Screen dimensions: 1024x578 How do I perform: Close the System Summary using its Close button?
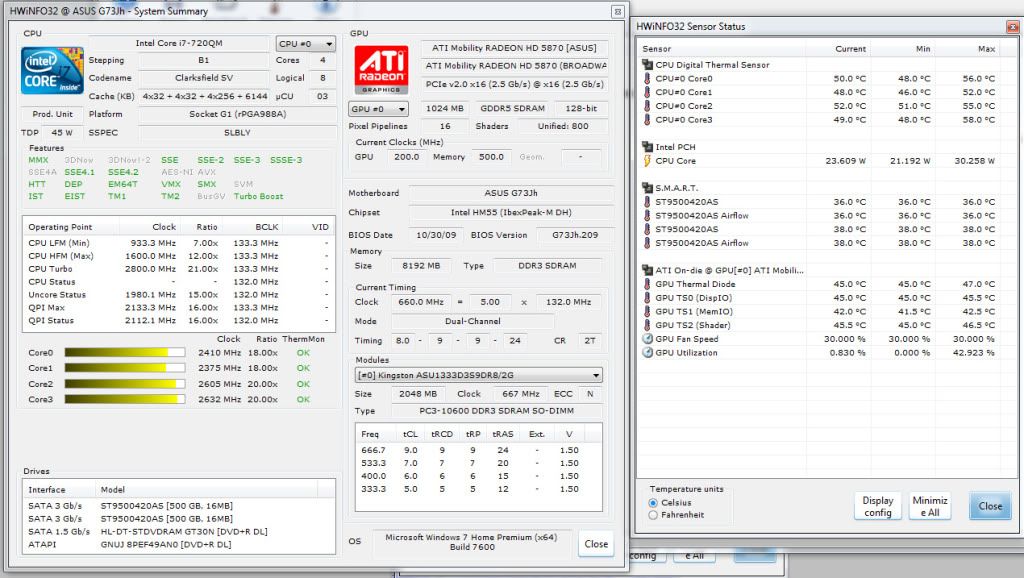pyautogui.click(x=596, y=544)
